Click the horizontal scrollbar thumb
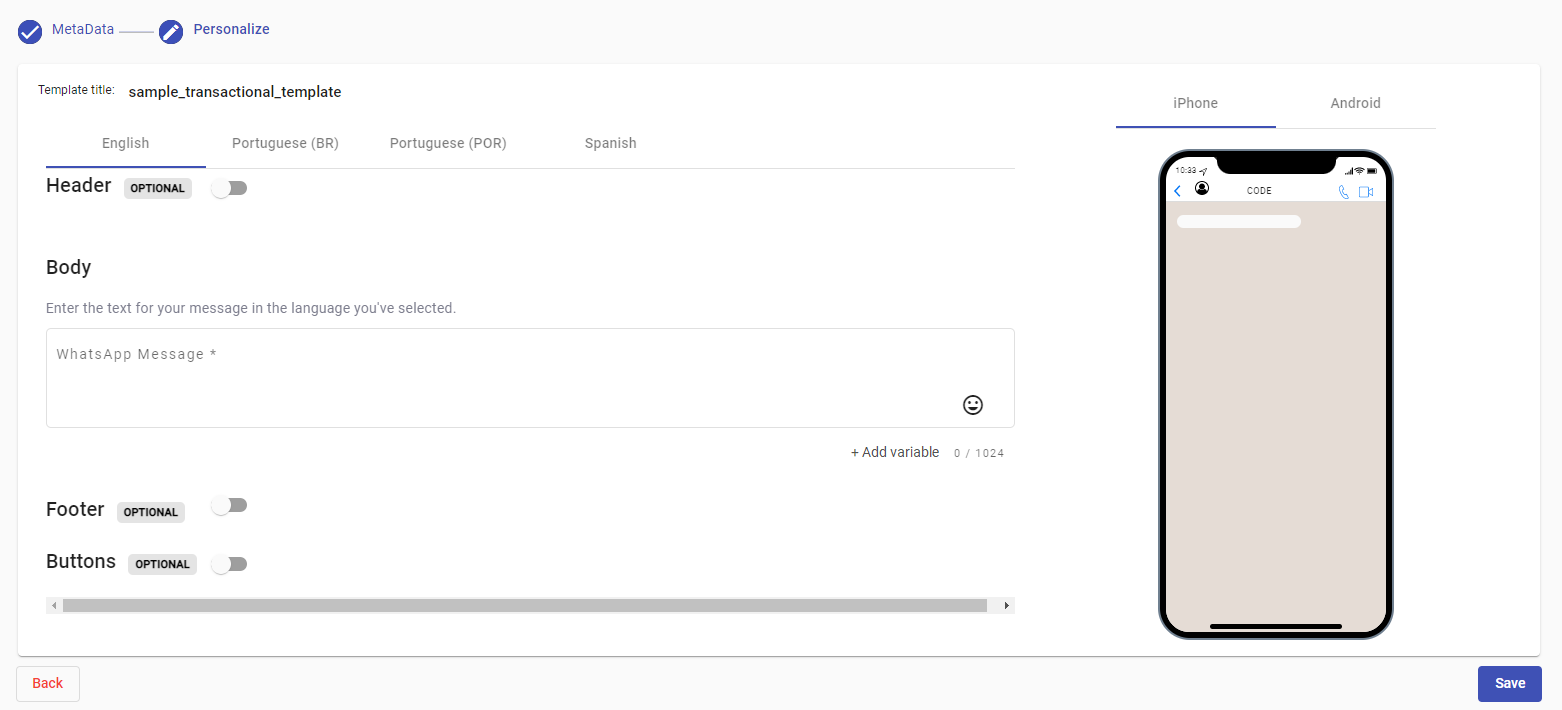 pyautogui.click(x=525, y=605)
